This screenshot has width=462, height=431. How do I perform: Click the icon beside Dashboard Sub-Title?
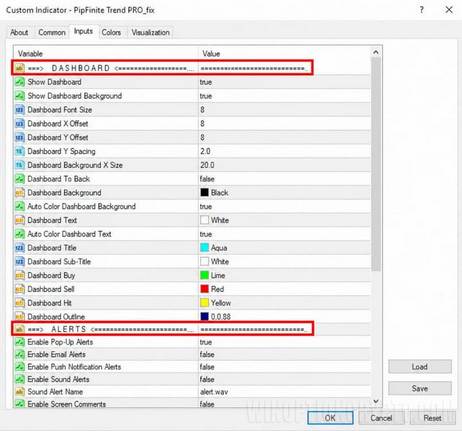pos(20,262)
